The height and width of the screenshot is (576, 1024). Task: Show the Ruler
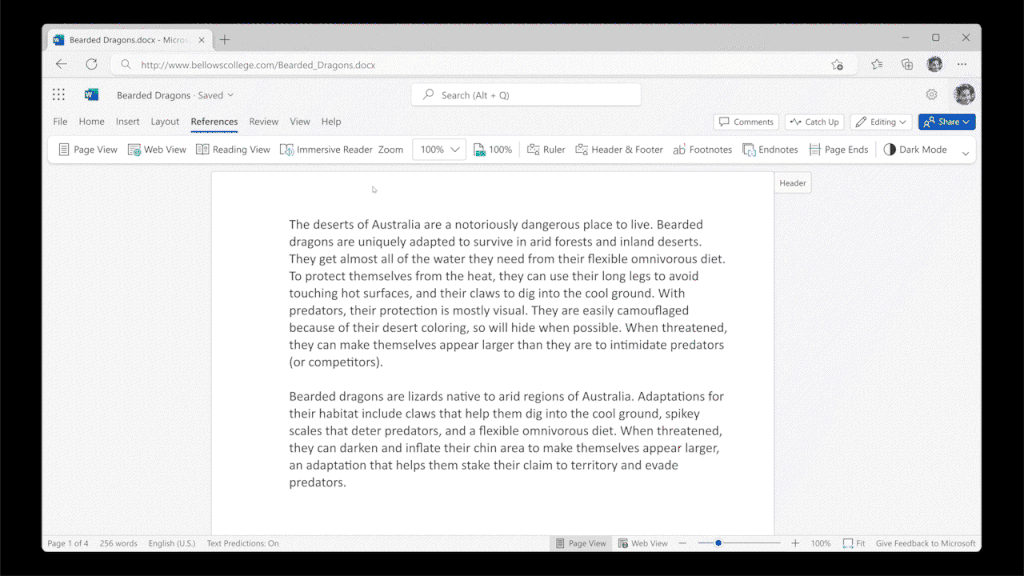tap(546, 149)
